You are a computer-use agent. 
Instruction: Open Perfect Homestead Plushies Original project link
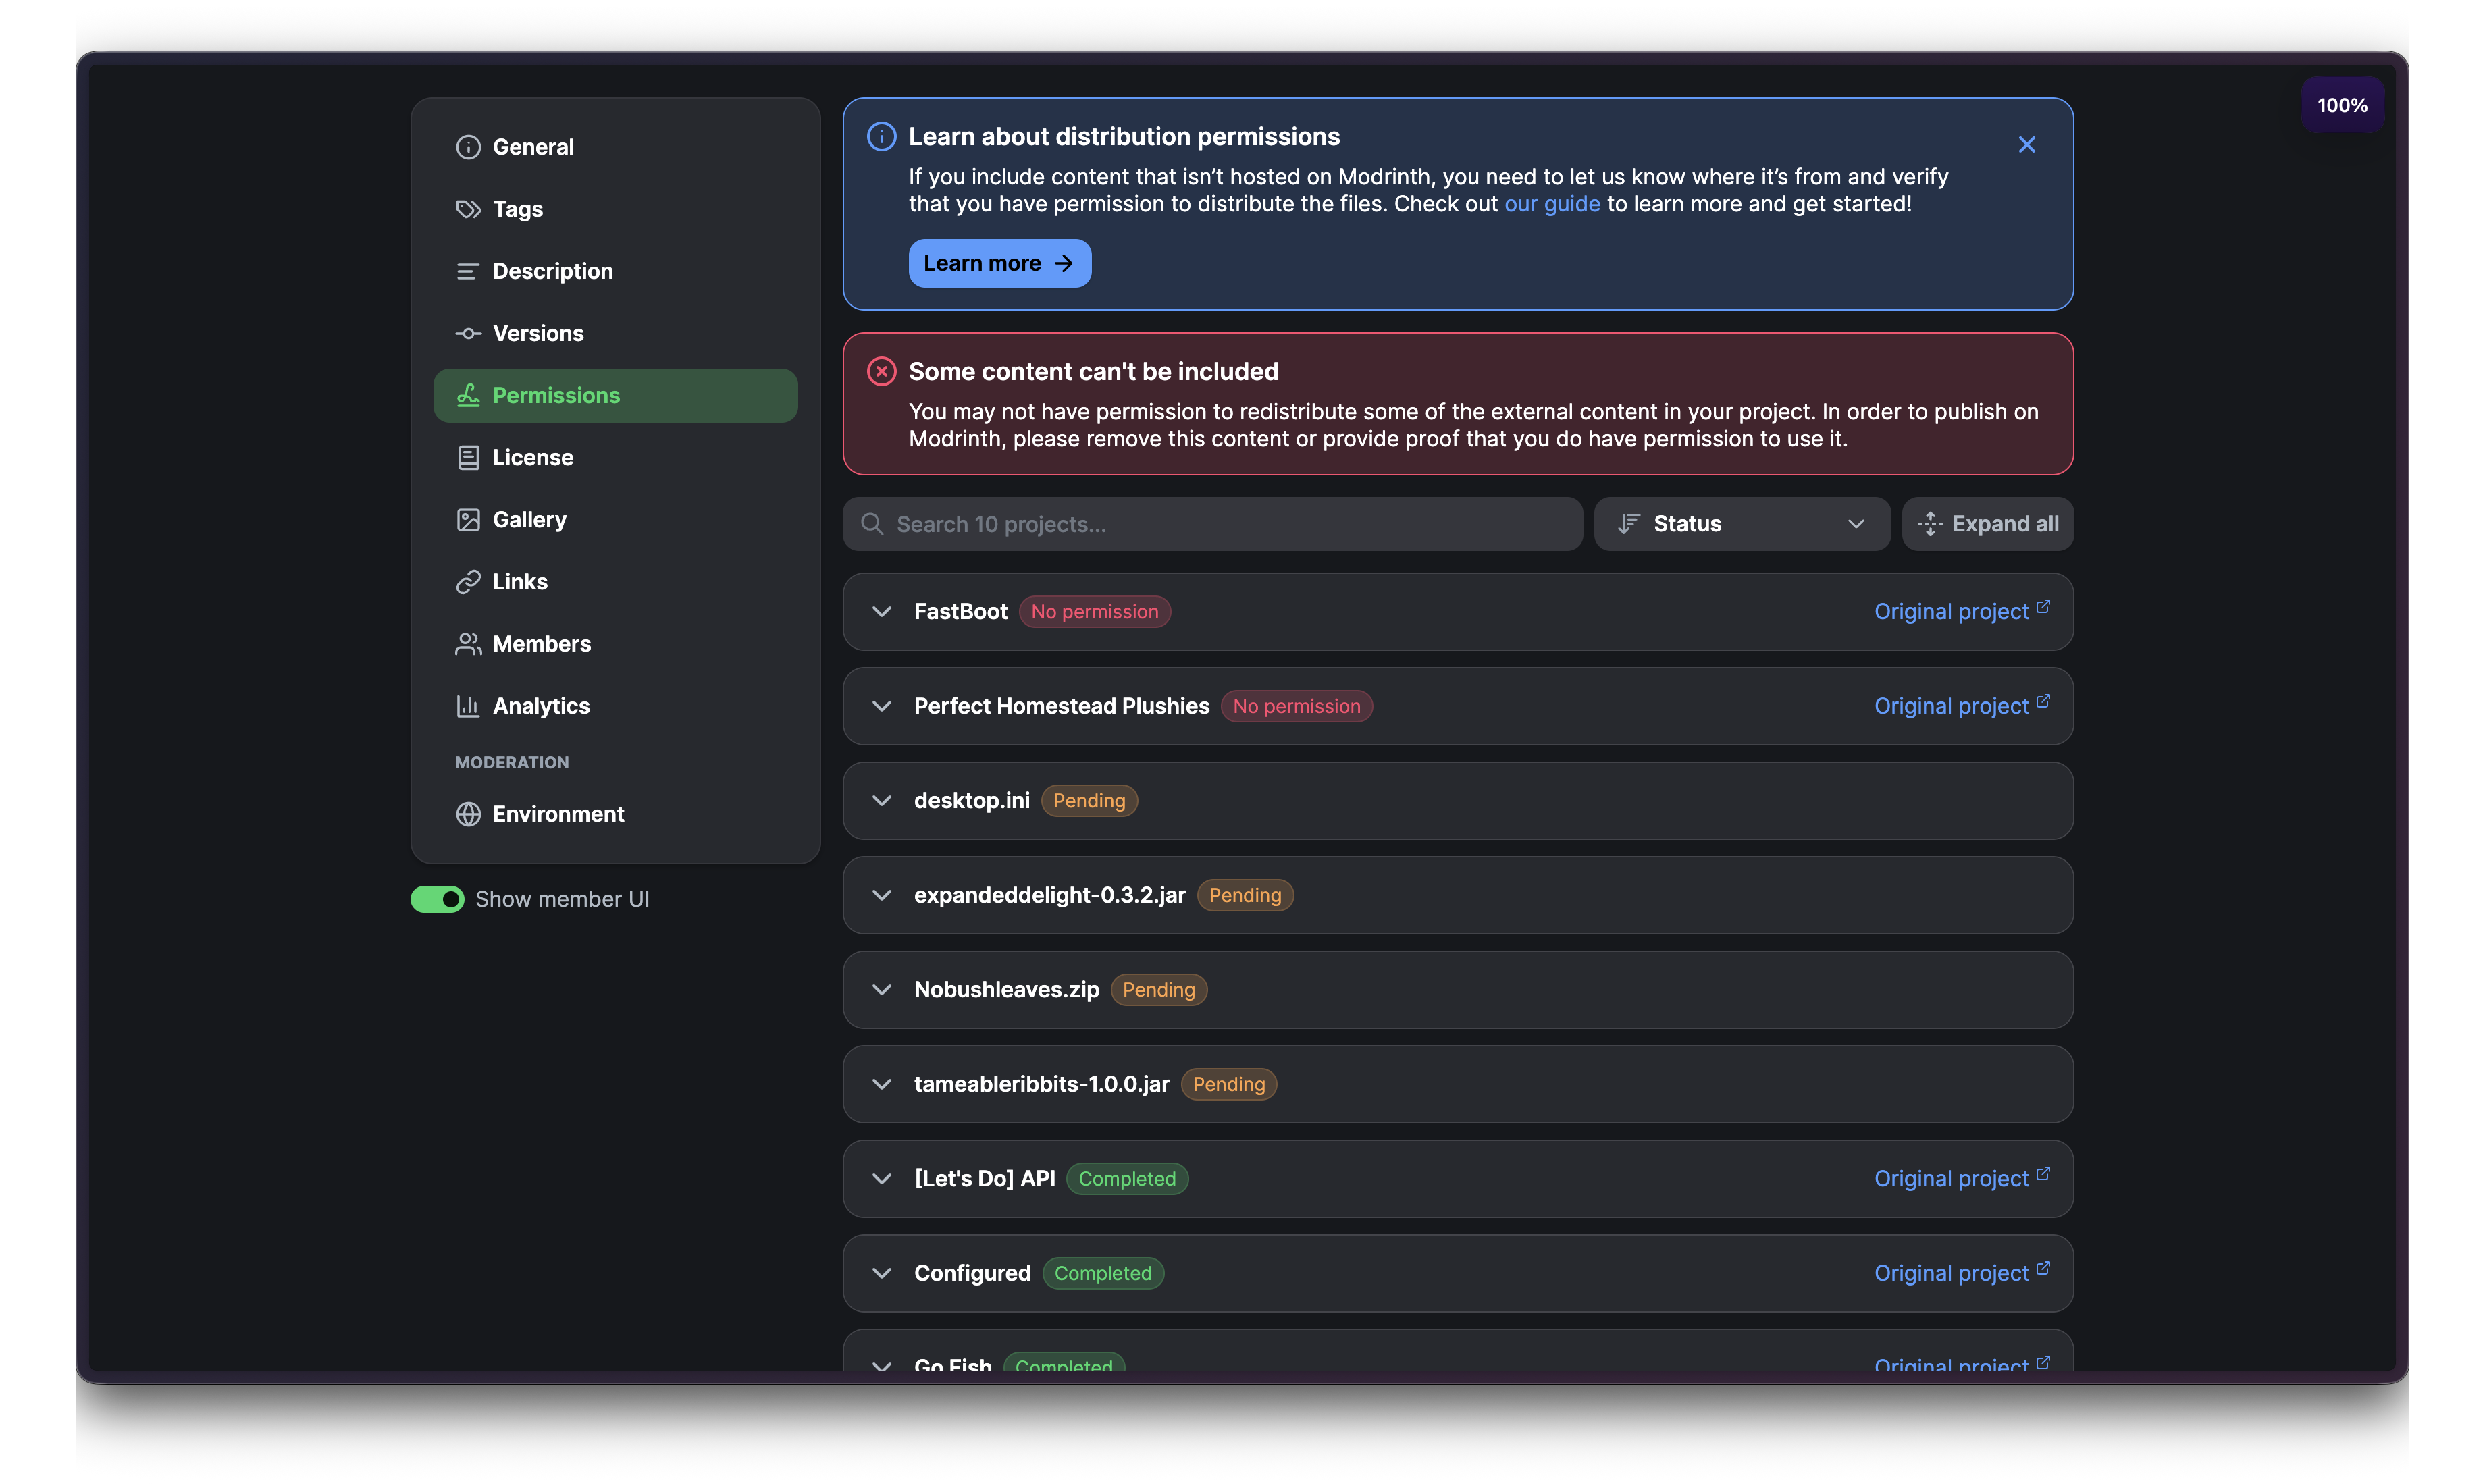pyautogui.click(x=1961, y=706)
